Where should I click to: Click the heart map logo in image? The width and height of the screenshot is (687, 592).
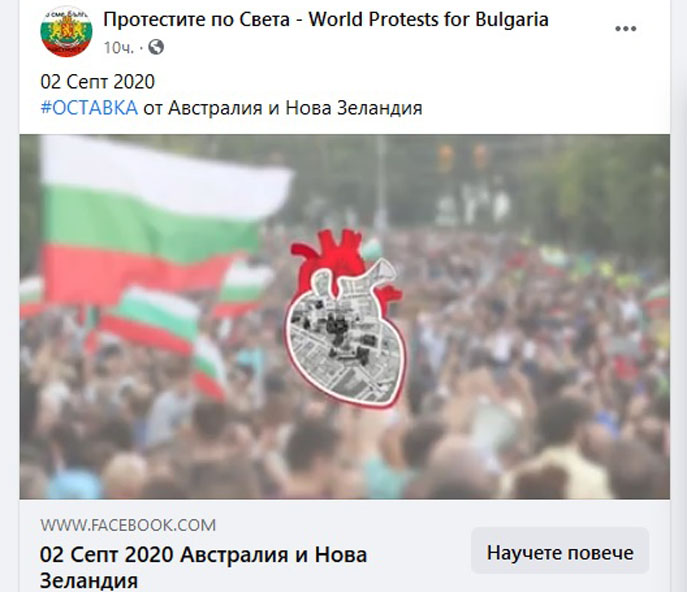346,319
